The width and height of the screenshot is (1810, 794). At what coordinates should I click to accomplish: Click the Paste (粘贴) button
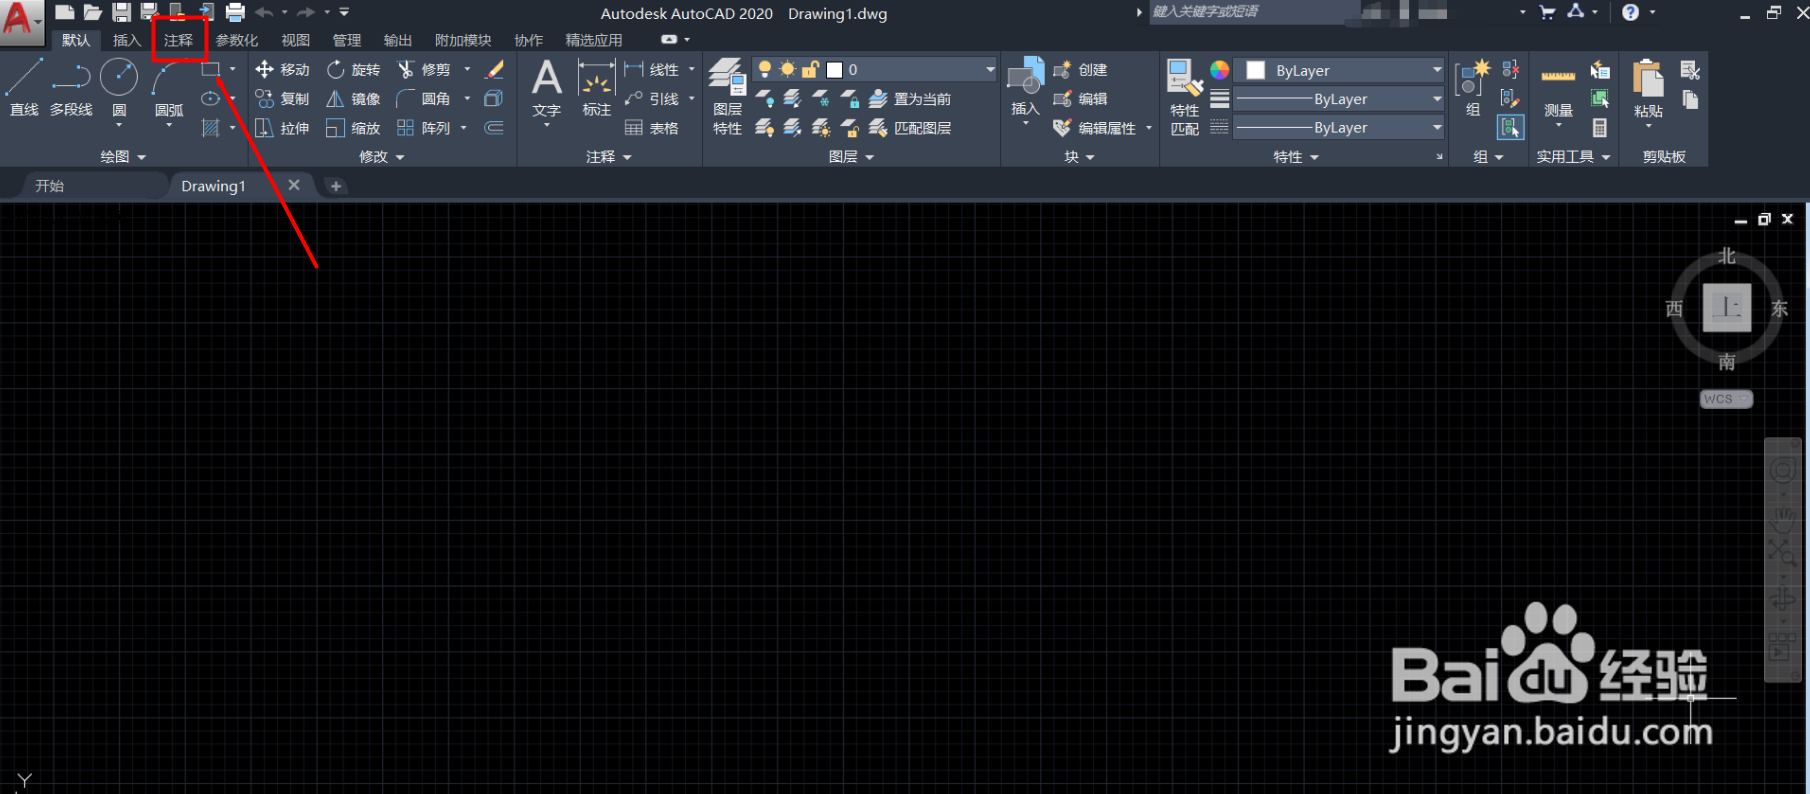point(1648,90)
